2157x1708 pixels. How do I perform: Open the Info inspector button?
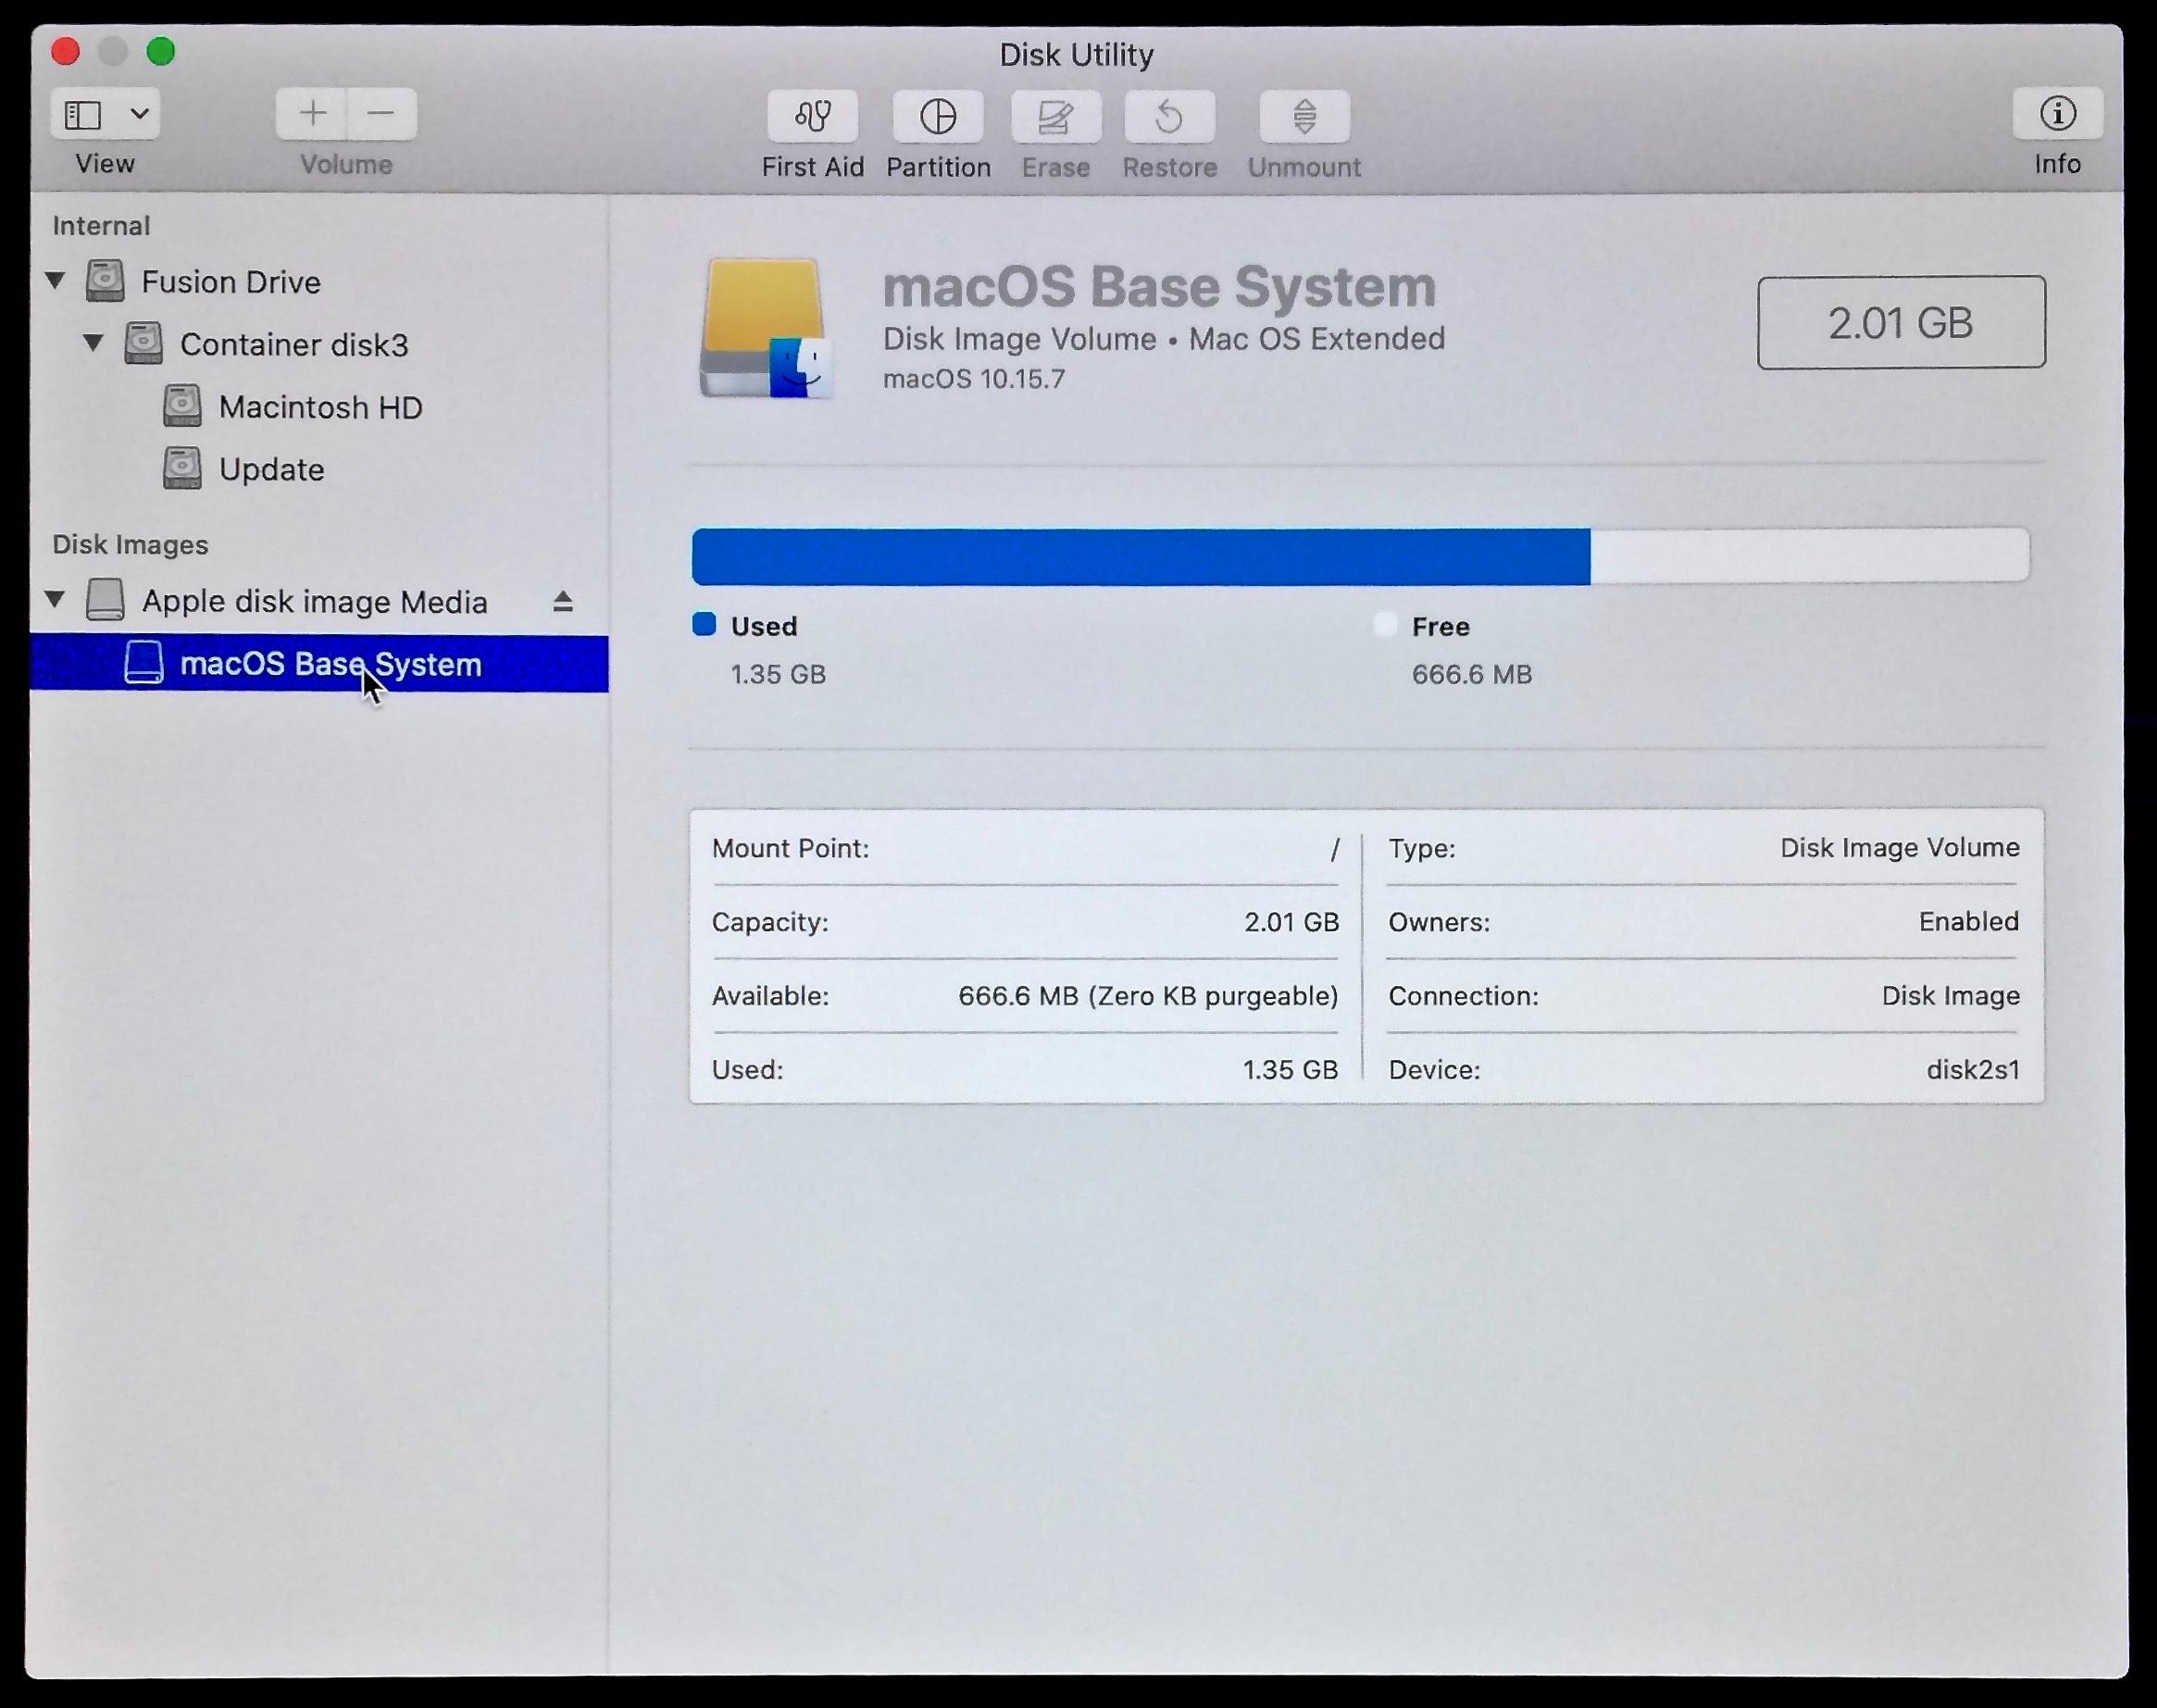coord(2057,114)
